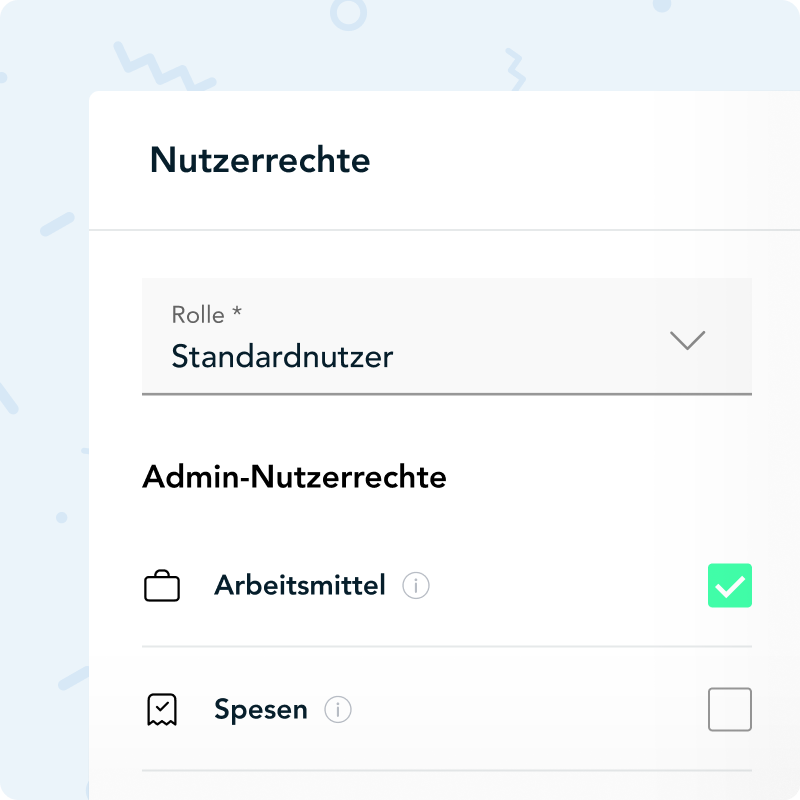Click the briefcase icon beside Arbeitsmittel
The width and height of the screenshot is (800, 800).
[162, 586]
